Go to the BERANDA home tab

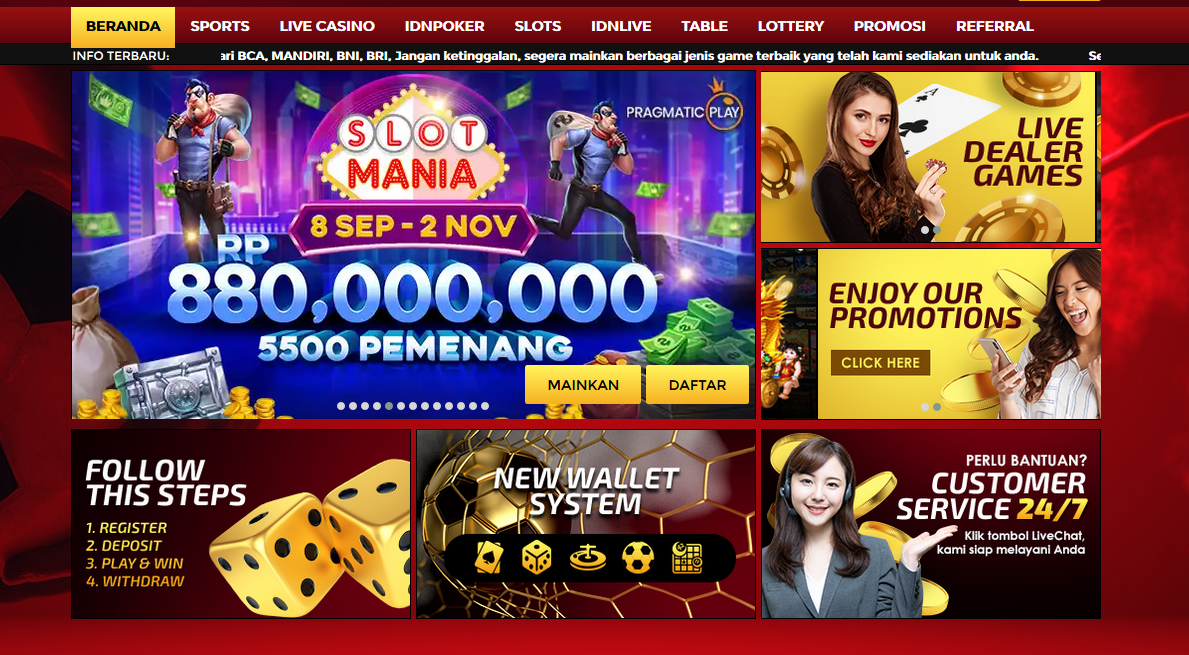123,27
